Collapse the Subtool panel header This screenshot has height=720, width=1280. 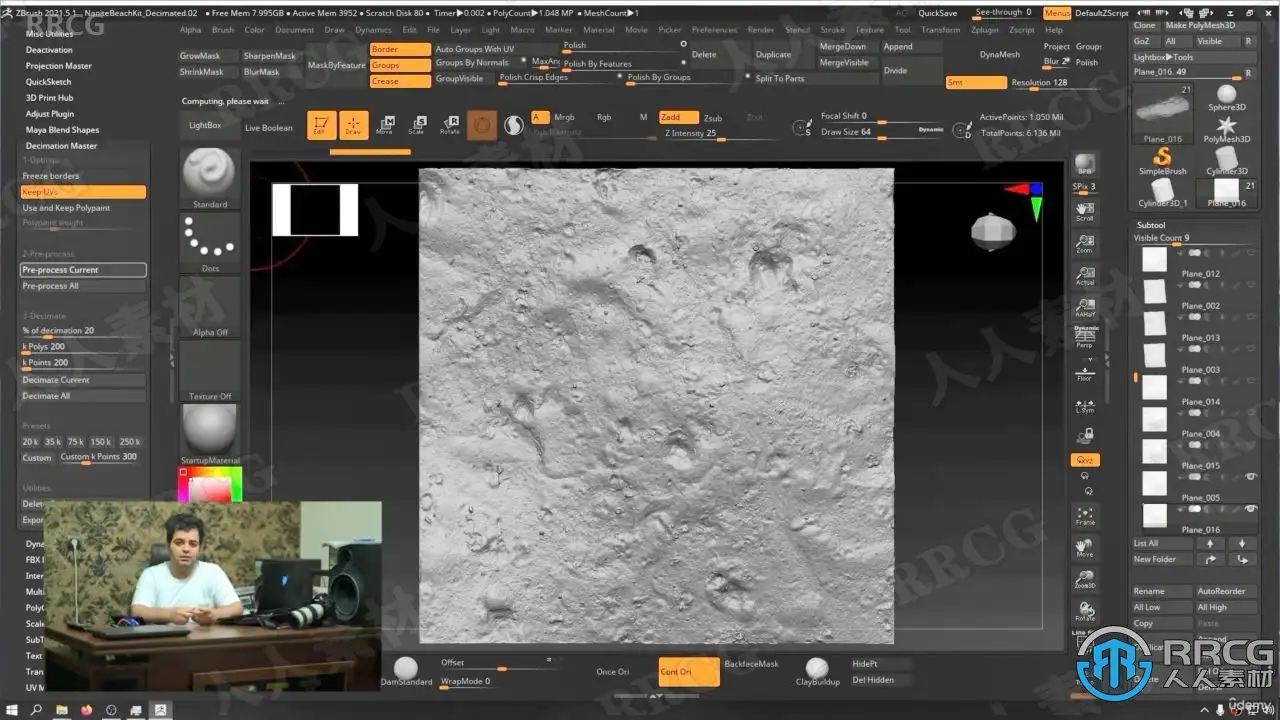(1151, 225)
